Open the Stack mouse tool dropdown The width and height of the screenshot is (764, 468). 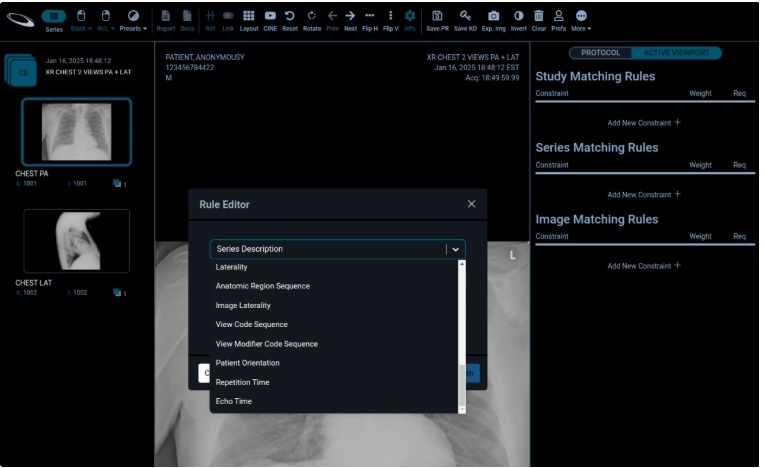tap(81, 20)
